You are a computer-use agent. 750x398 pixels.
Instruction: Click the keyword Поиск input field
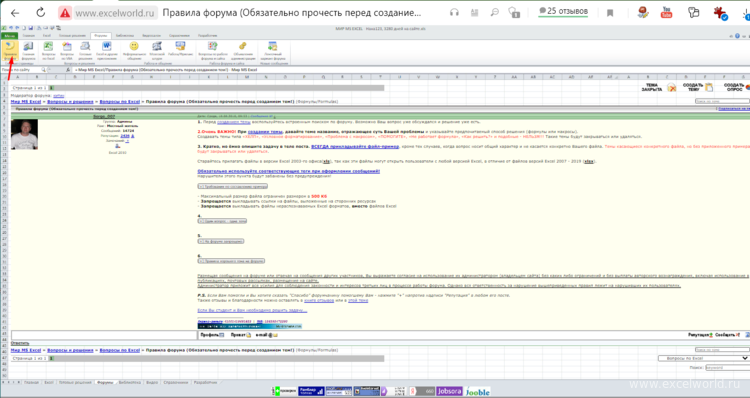[x=728, y=368]
